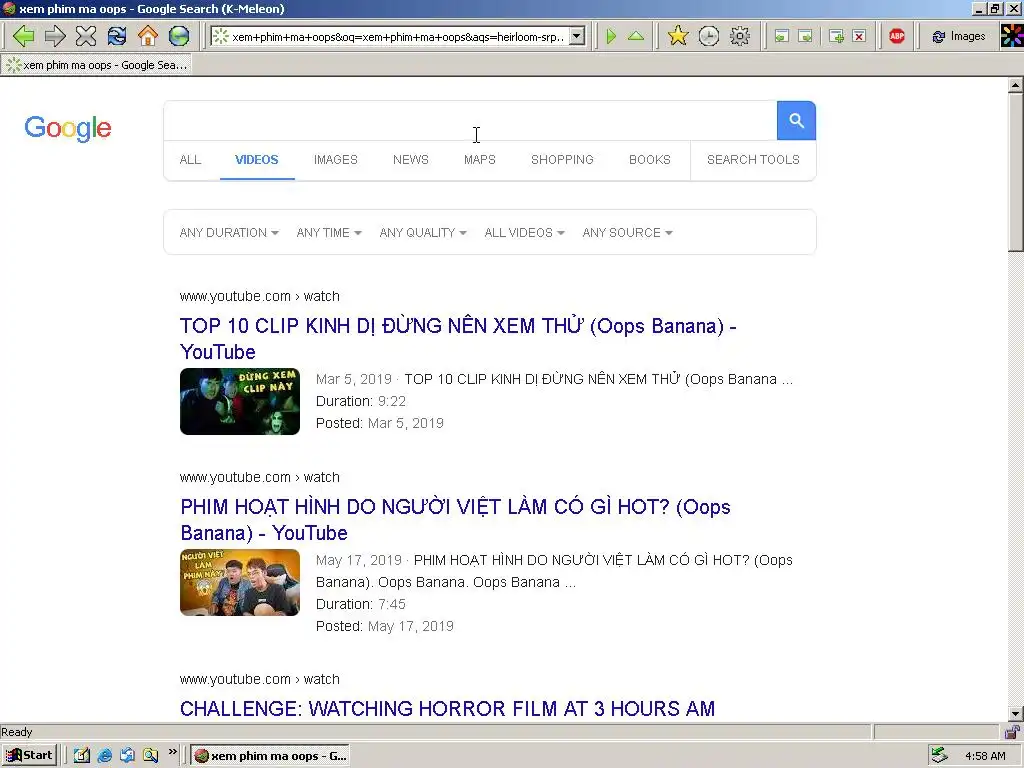This screenshot has height=768, width=1024.
Task: Open the Windows Start menu
Action: click(x=29, y=756)
